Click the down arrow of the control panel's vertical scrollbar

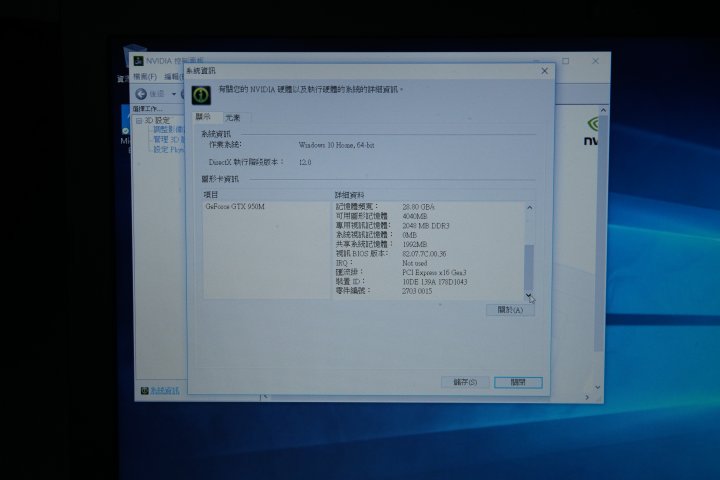pos(598,388)
